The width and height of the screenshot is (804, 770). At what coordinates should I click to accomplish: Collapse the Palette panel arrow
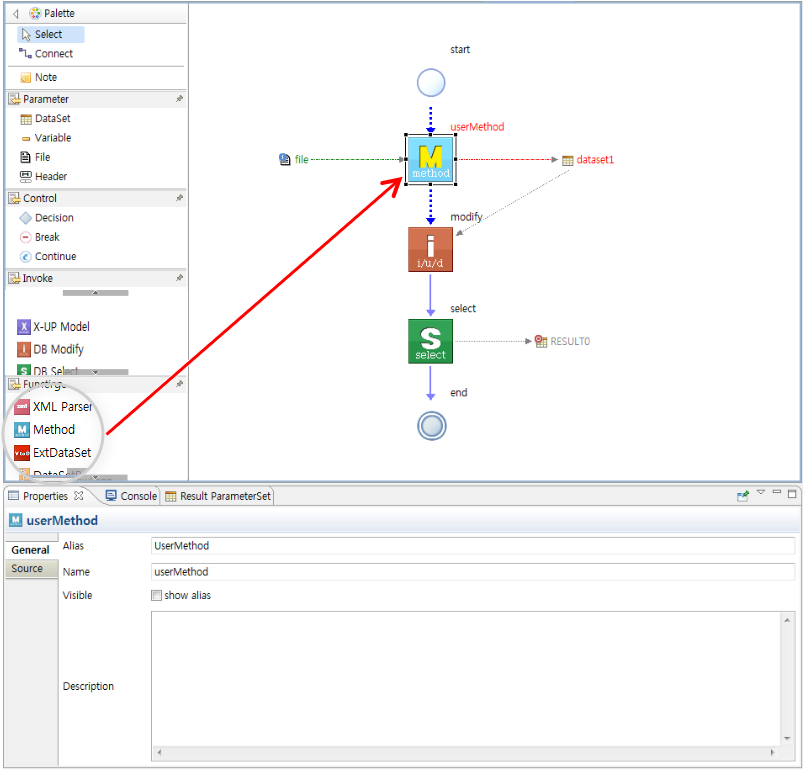tap(15, 14)
